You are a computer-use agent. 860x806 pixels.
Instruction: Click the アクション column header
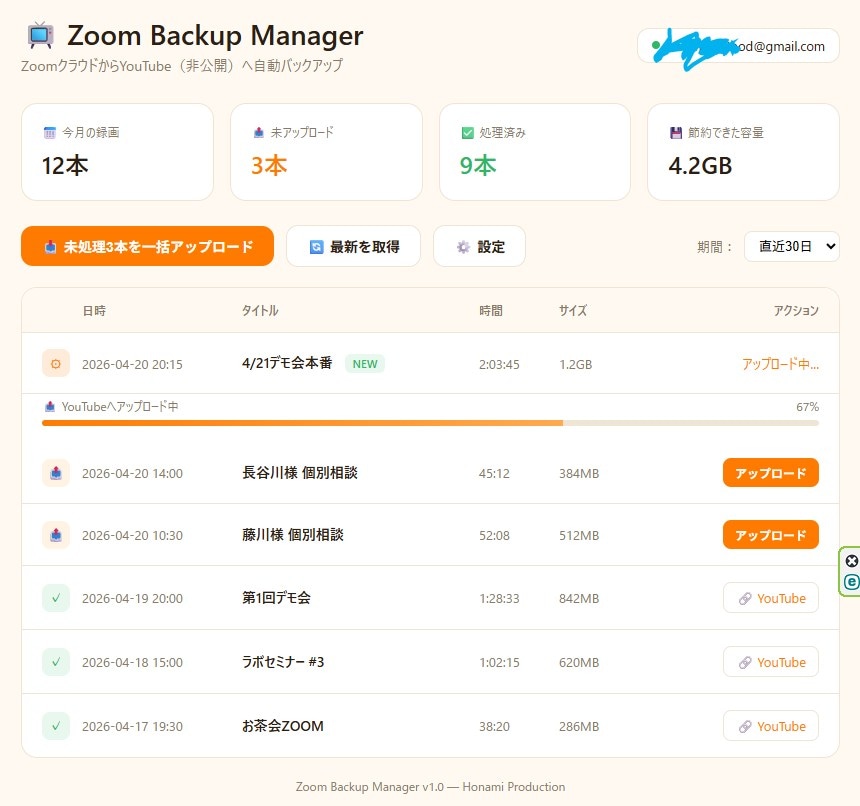pos(796,311)
